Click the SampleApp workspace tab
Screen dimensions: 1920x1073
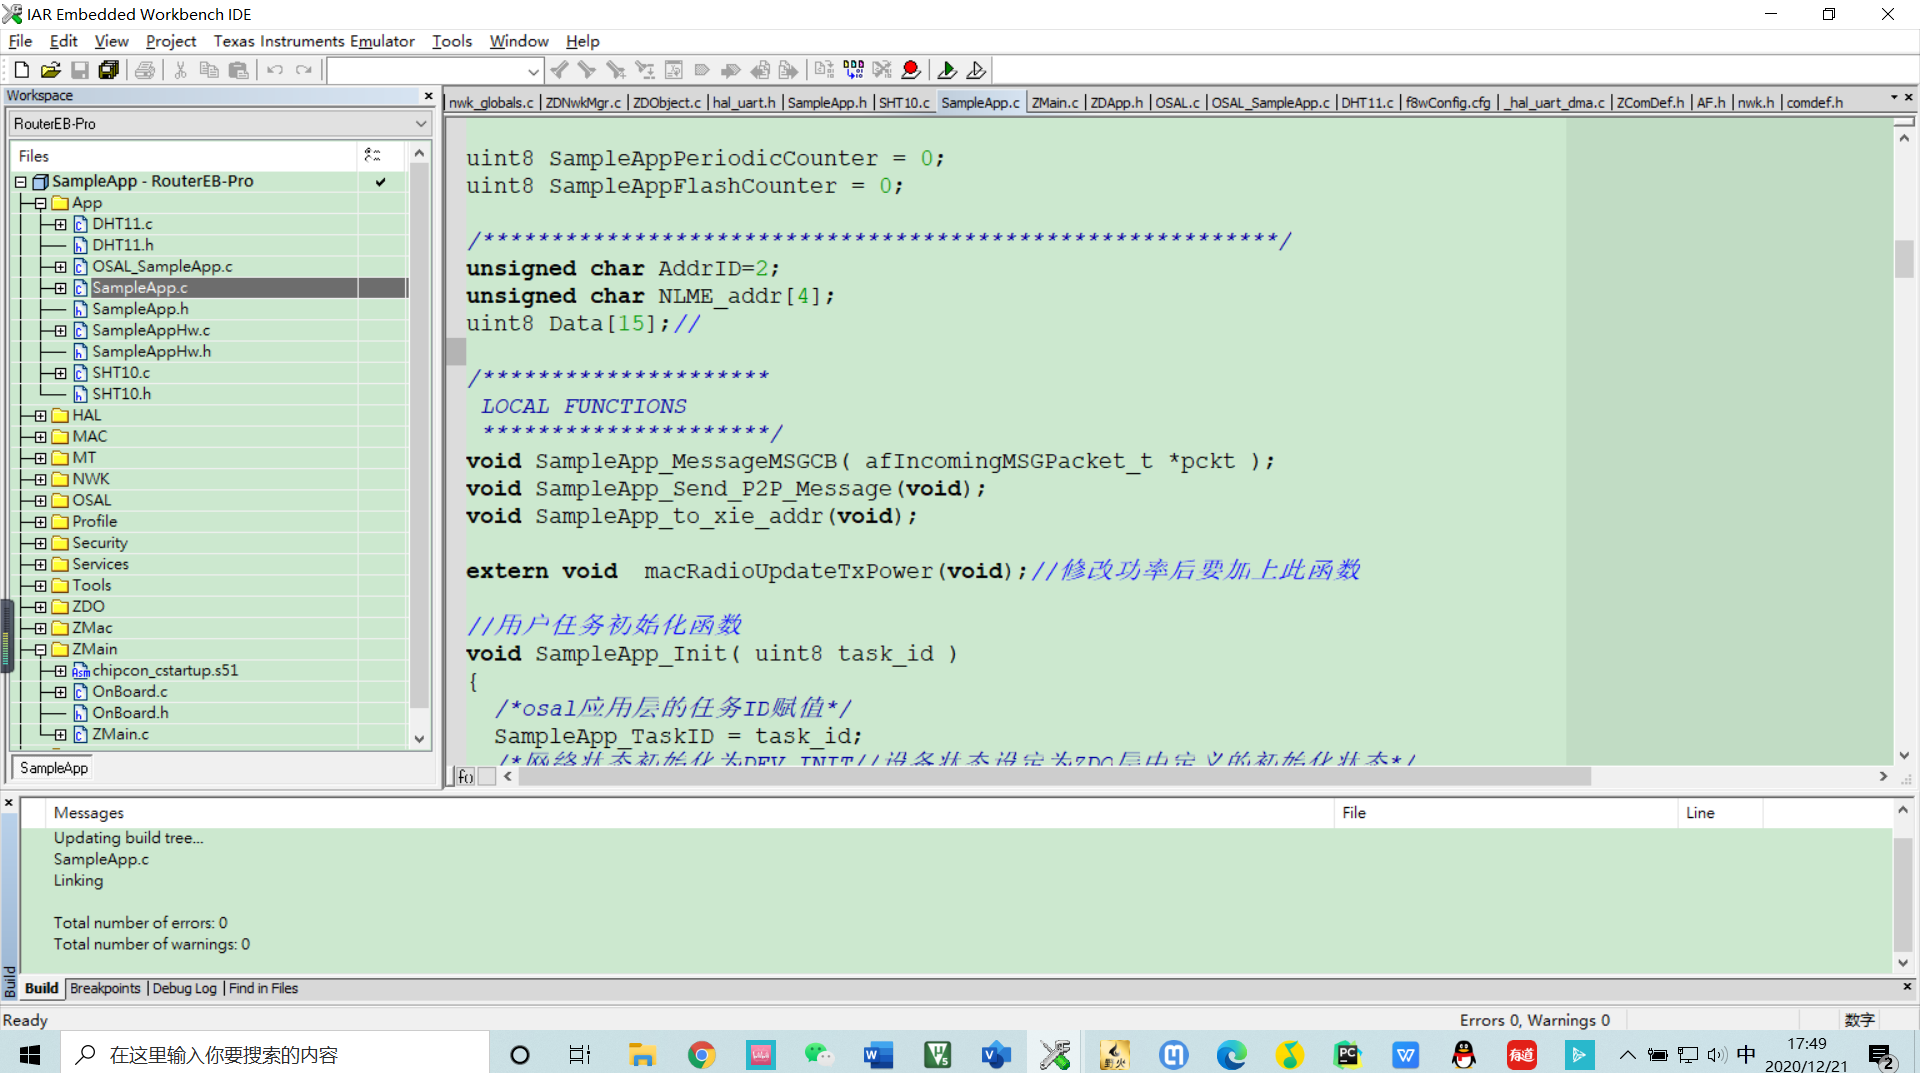tap(54, 768)
